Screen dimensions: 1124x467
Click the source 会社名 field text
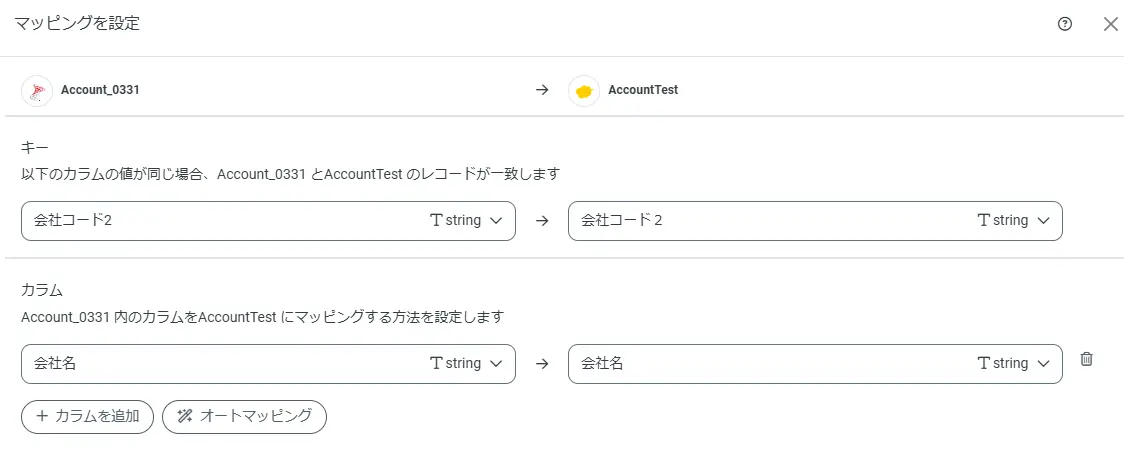click(x=56, y=364)
